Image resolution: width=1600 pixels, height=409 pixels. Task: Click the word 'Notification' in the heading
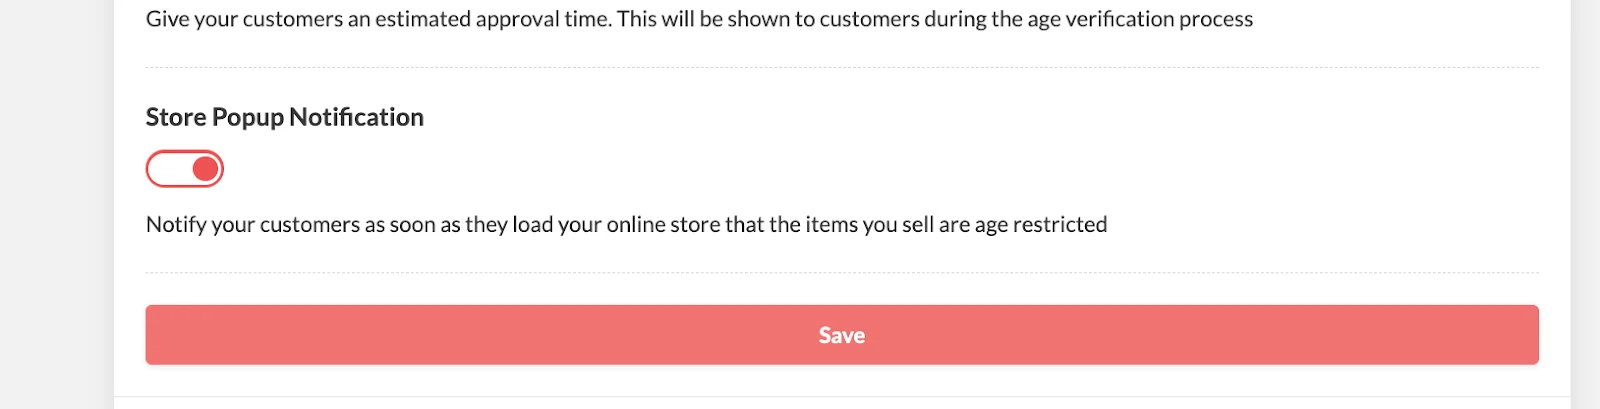click(x=357, y=117)
